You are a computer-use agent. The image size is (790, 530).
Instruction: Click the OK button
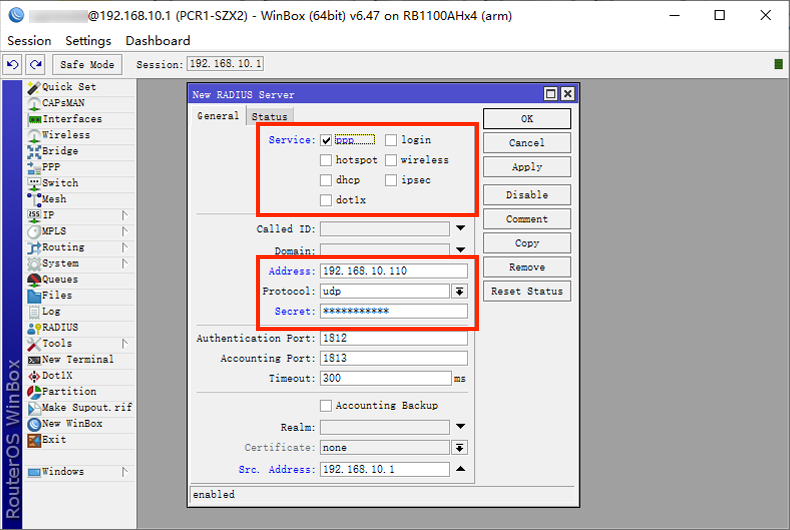tap(527, 119)
